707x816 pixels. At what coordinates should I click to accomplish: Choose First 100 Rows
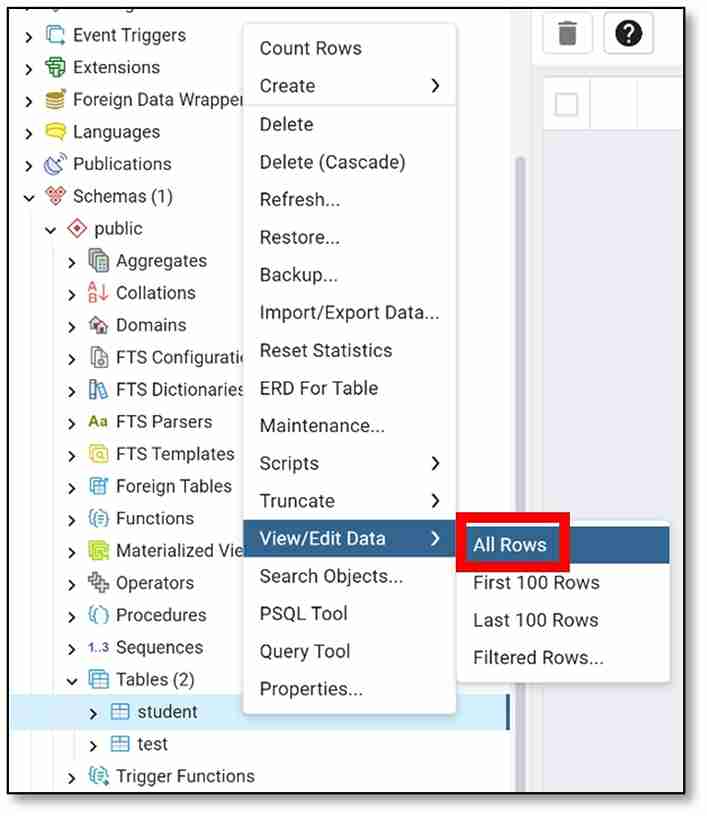click(563, 583)
